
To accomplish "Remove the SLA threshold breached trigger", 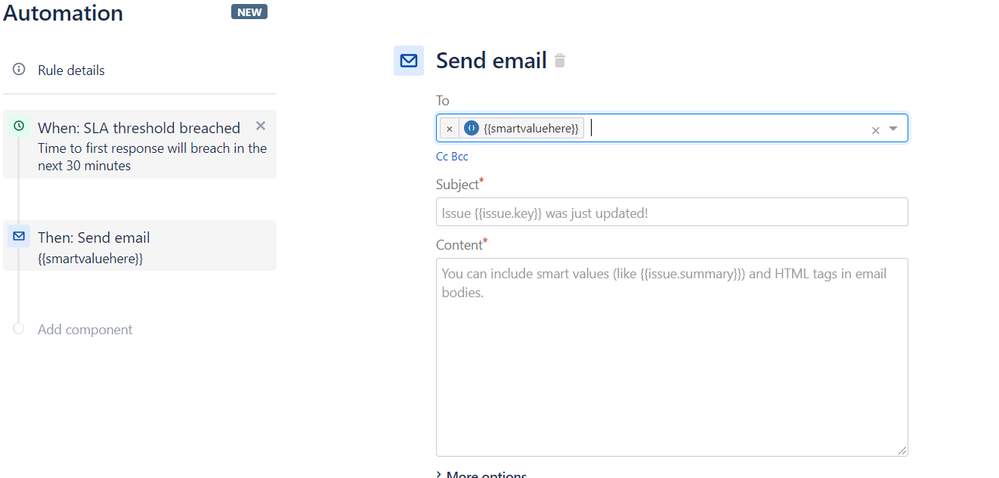I will coord(260,126).
